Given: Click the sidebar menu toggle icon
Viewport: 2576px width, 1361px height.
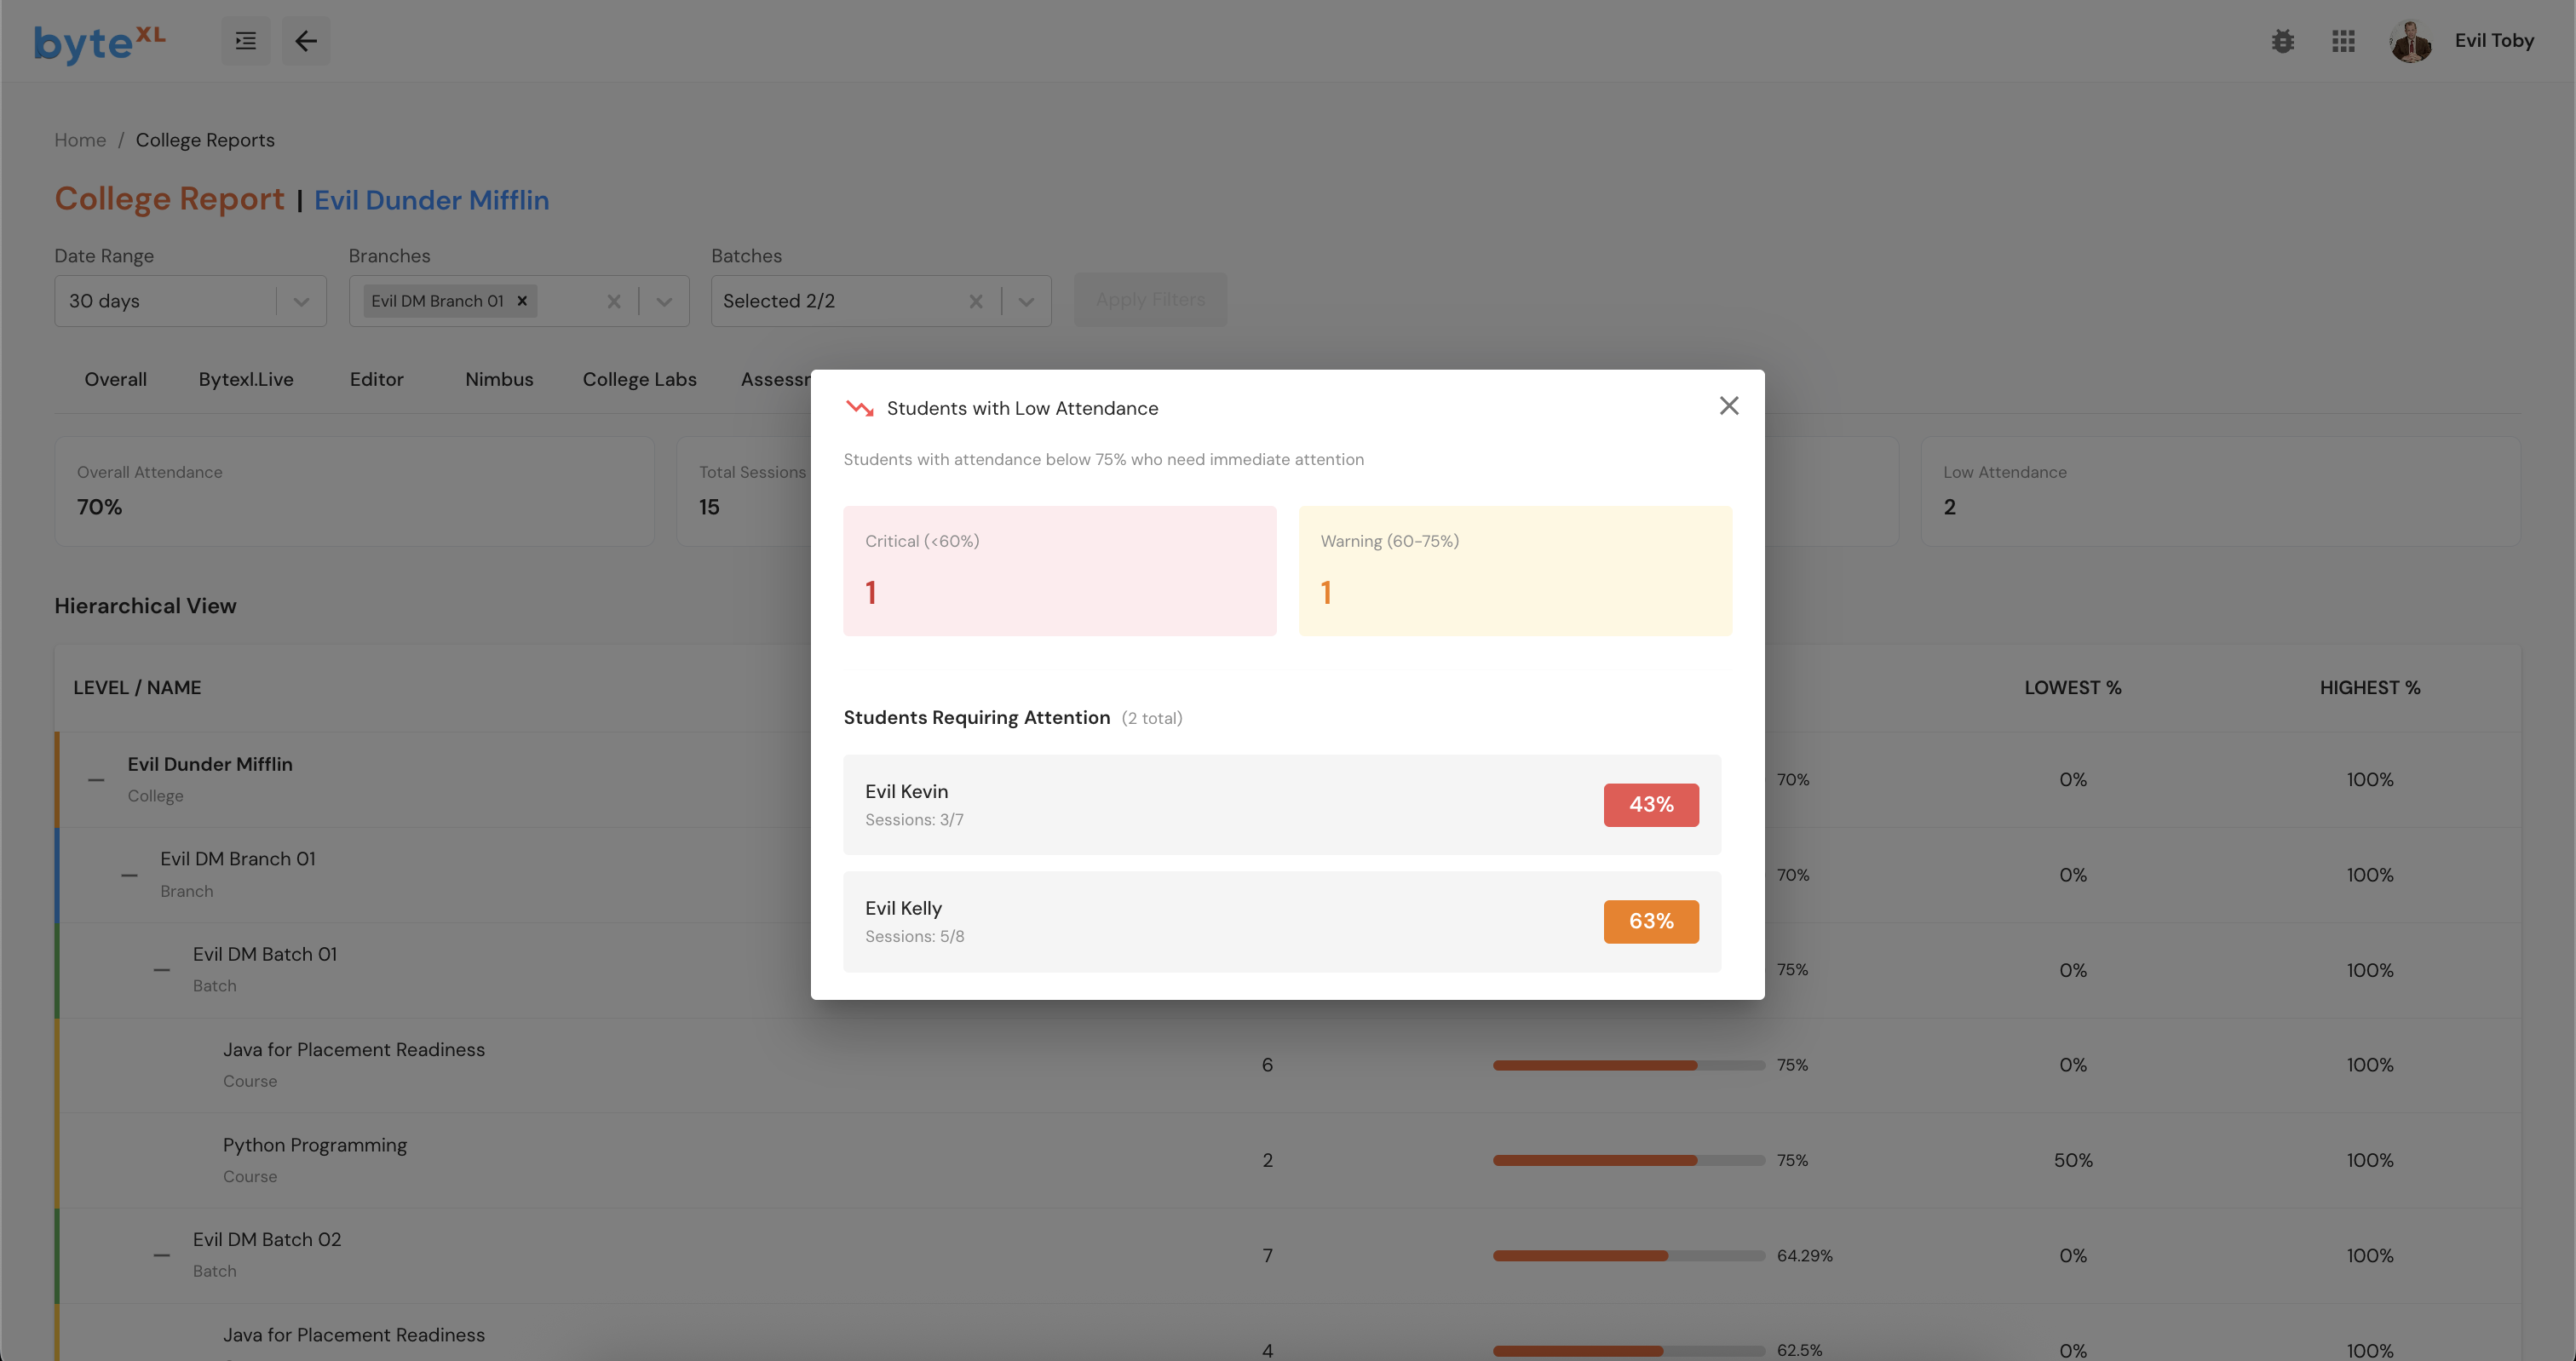Looking at the screenshot, I should tap(245, 41).
